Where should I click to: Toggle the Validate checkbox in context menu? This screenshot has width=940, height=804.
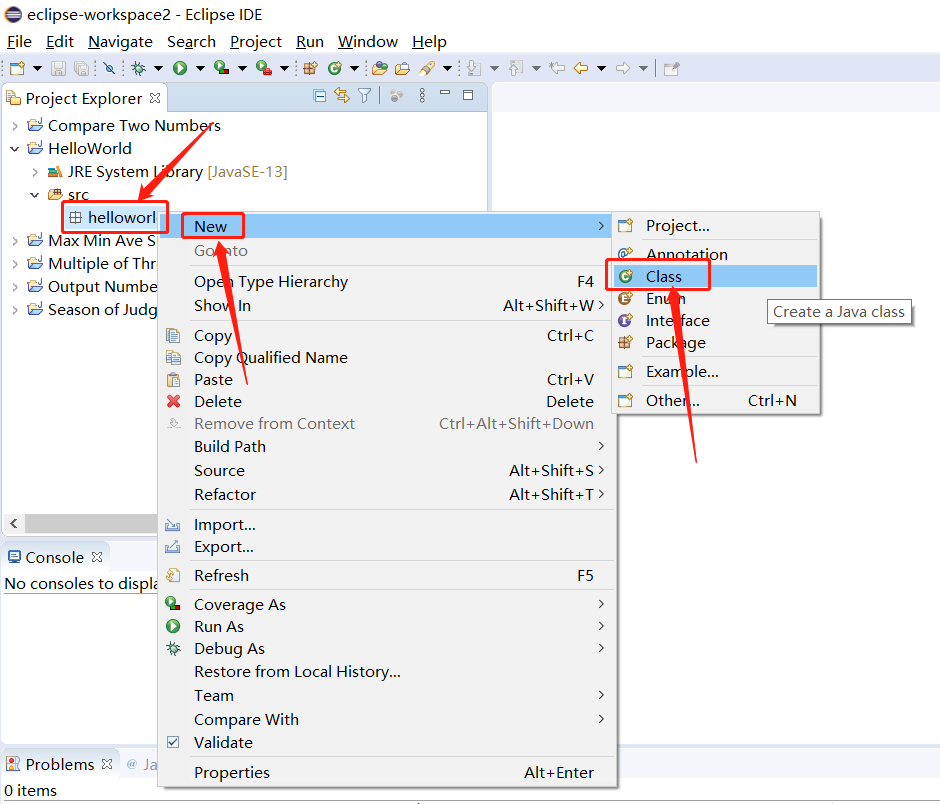tap(173, 743)
